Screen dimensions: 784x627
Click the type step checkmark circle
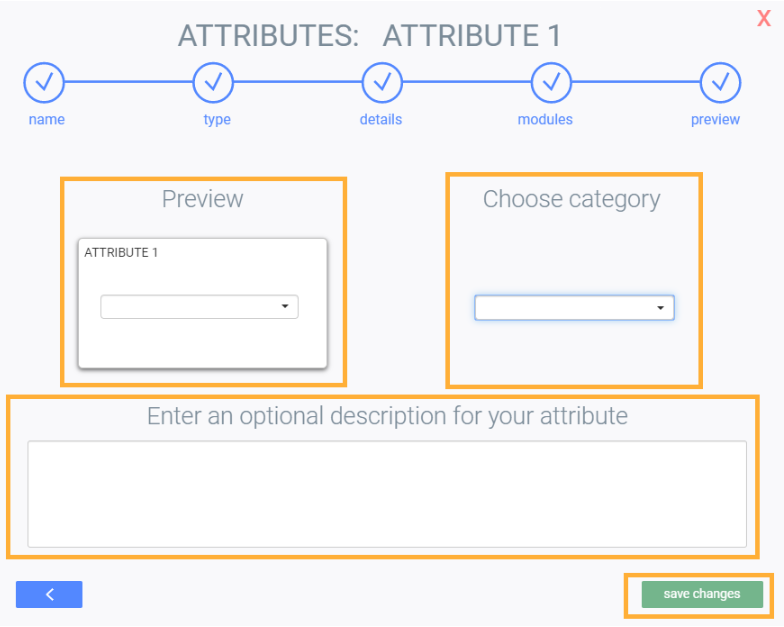(x=213, y=83)
